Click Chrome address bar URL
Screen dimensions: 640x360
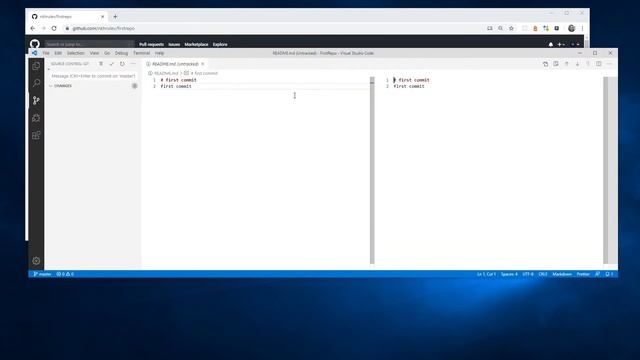[x=104, y=28]
